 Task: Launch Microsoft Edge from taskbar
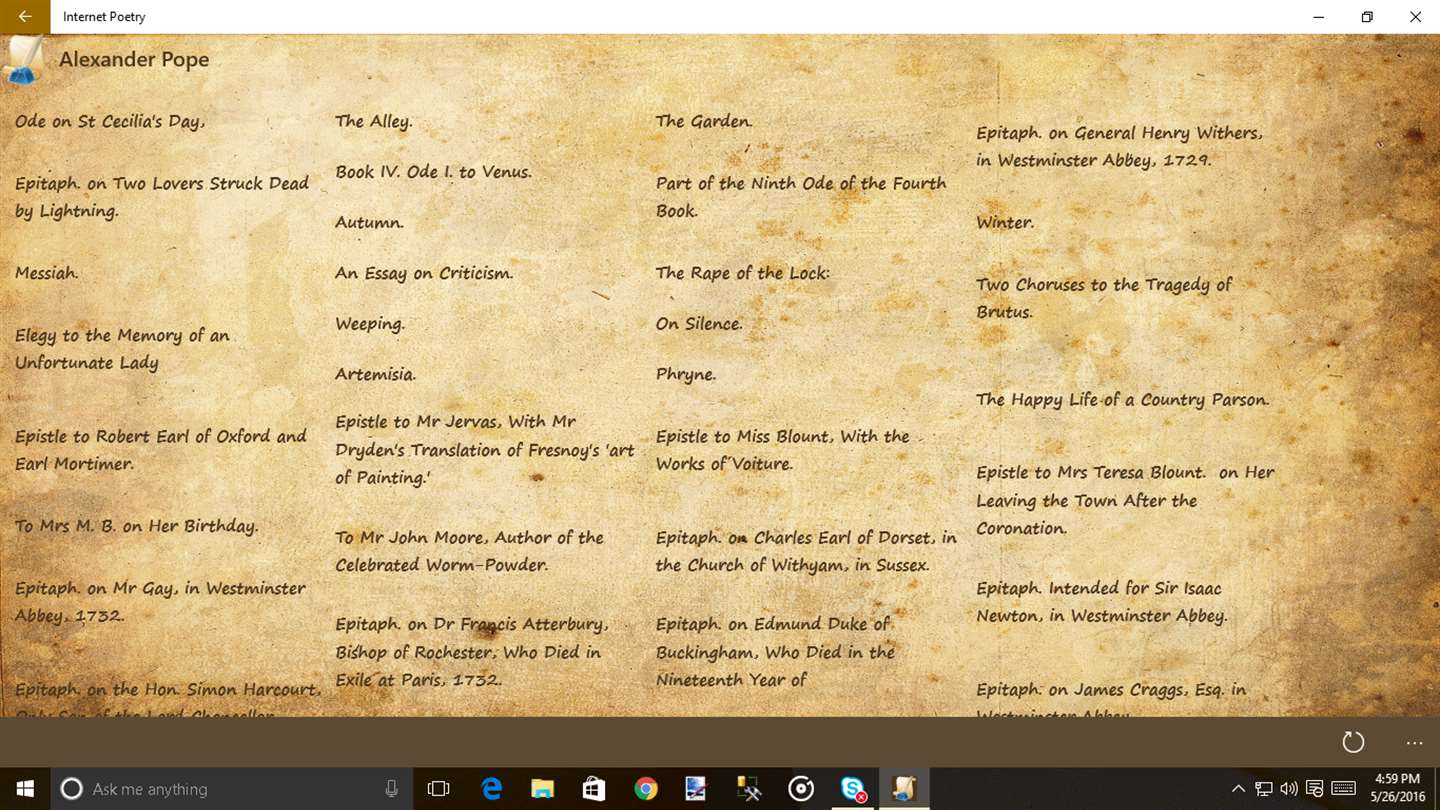tap(491, 789)
